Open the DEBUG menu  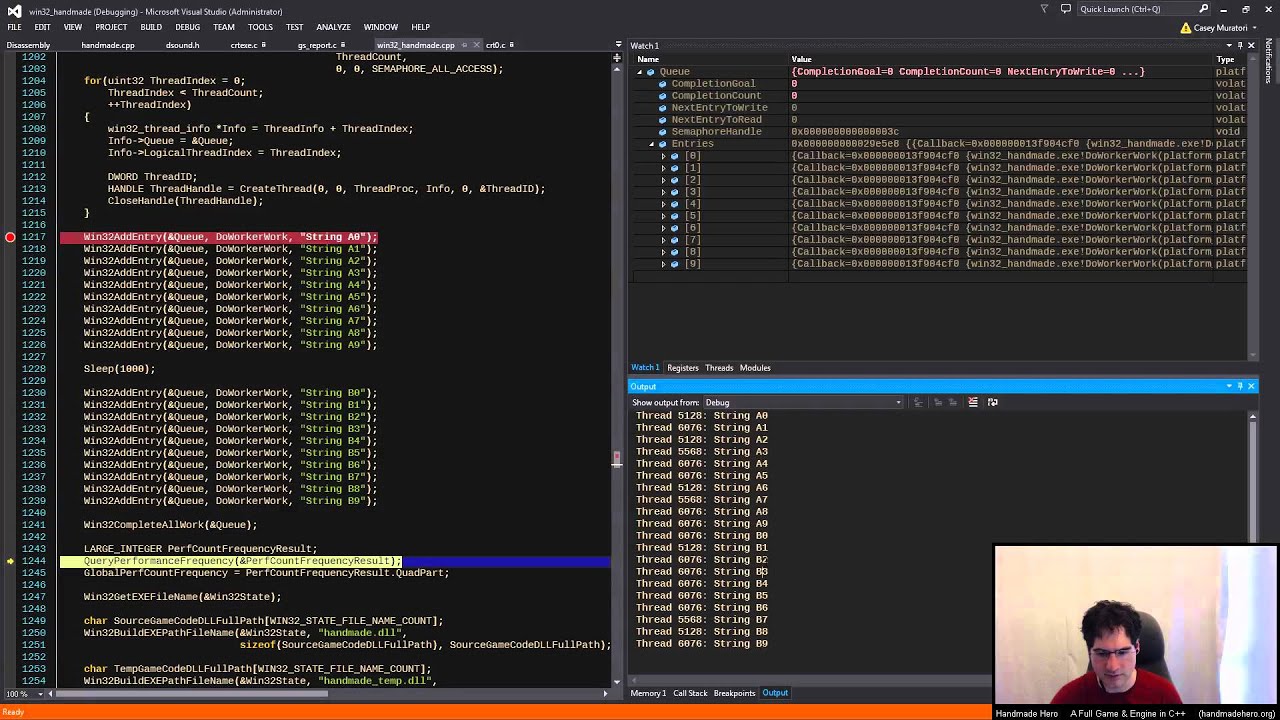tap(187, 27)
